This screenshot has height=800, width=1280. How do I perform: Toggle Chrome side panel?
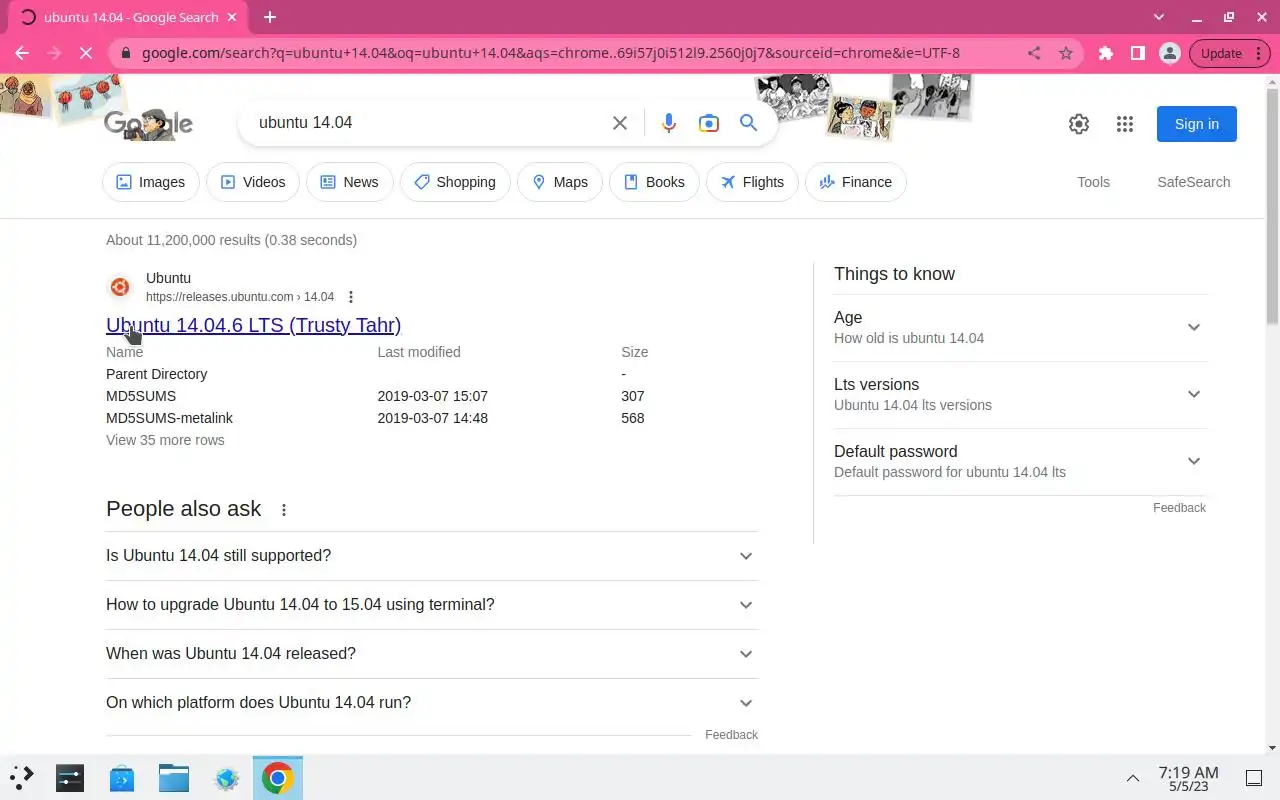click(x=1138, y=53)
